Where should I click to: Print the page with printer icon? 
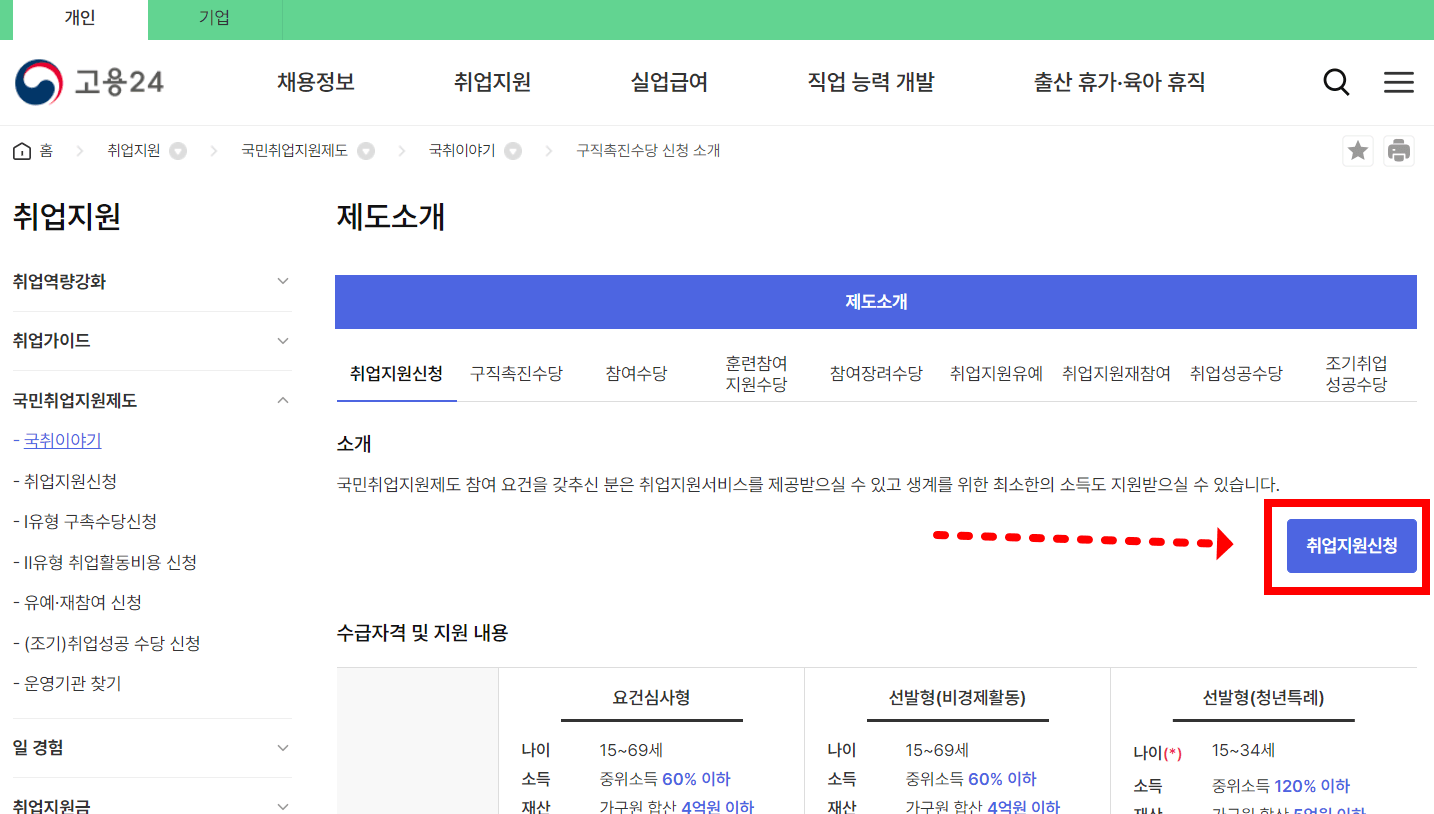[1399, 151]
